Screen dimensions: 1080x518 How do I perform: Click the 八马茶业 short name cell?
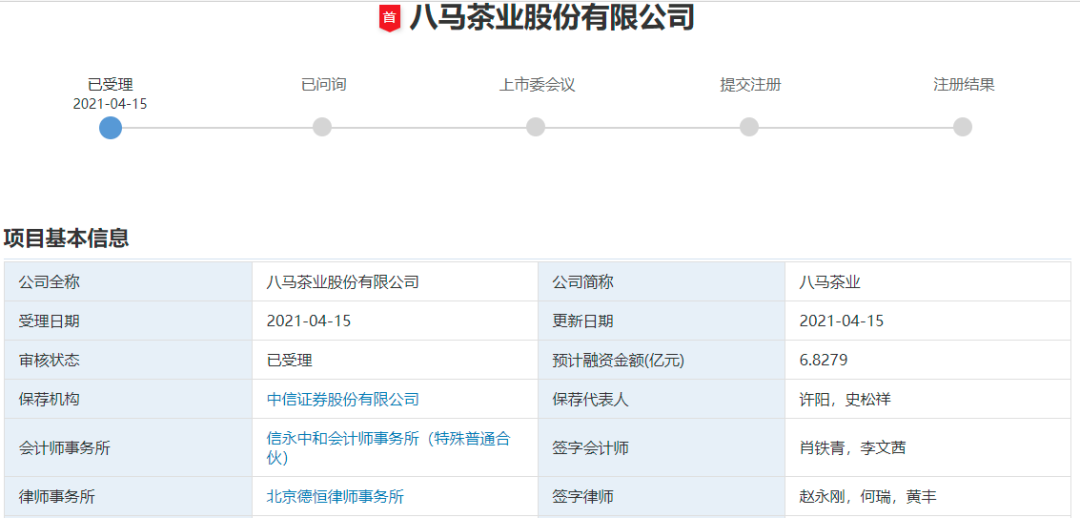click(x=928, y=282)
